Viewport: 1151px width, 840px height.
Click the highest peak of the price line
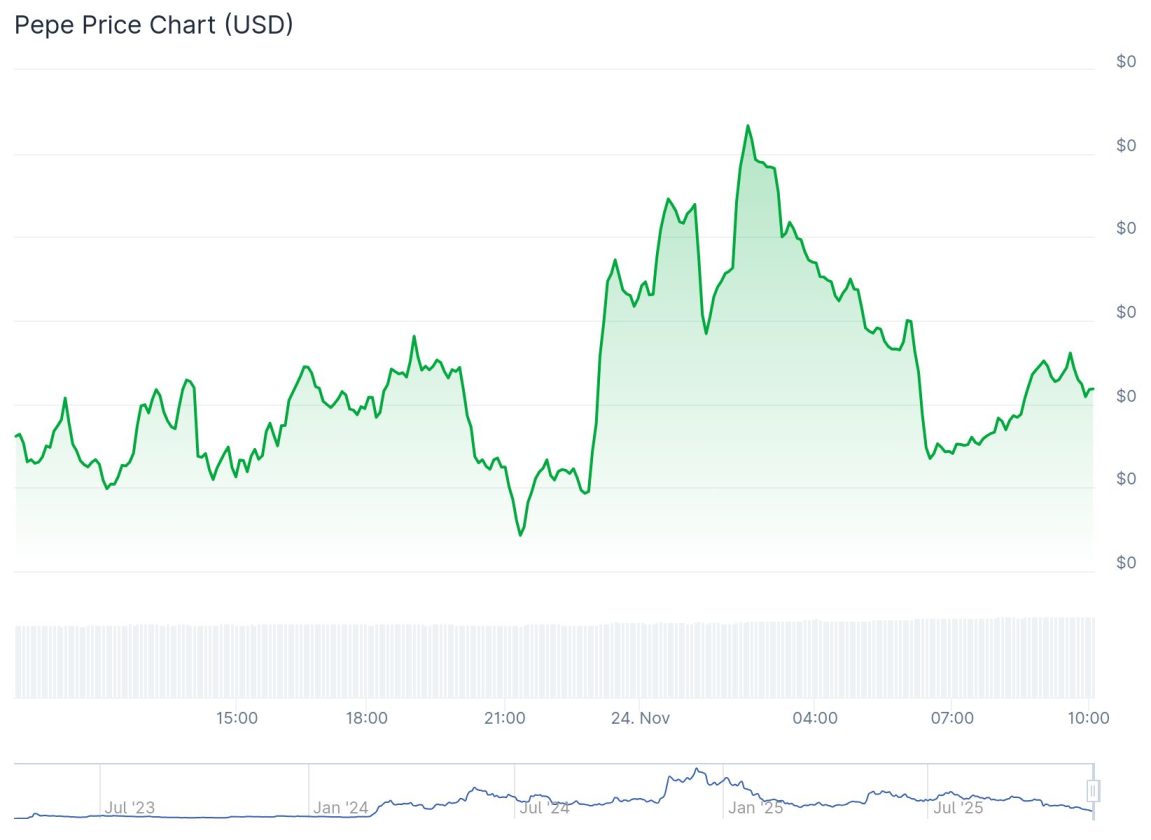(x=747, y=126)
